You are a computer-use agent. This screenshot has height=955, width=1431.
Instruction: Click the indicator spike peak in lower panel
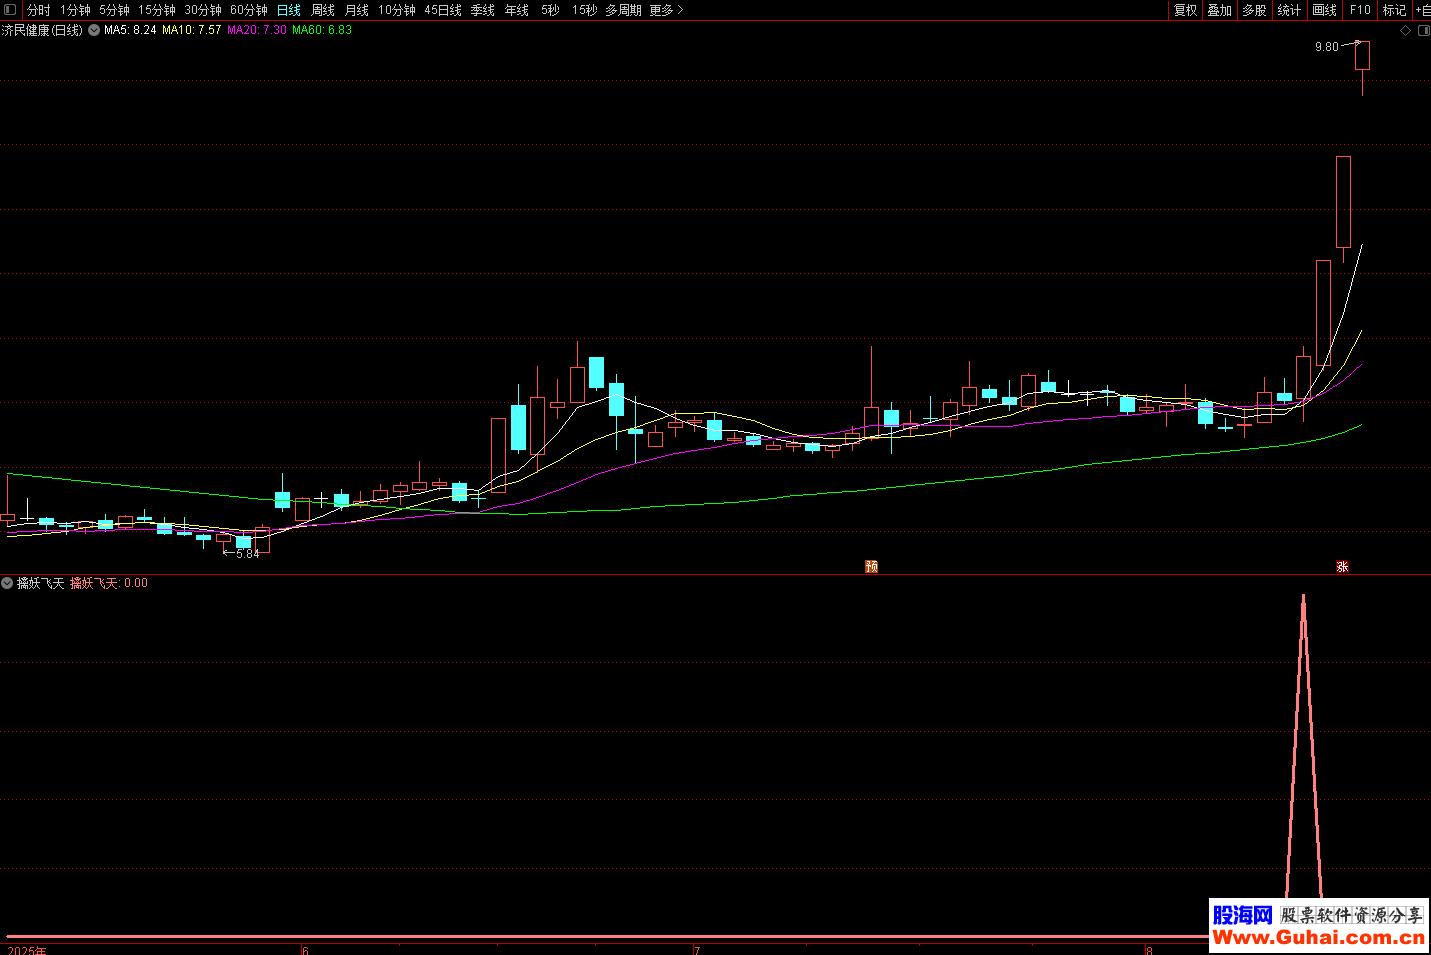pyautogui.click(x=1303, y=597)
